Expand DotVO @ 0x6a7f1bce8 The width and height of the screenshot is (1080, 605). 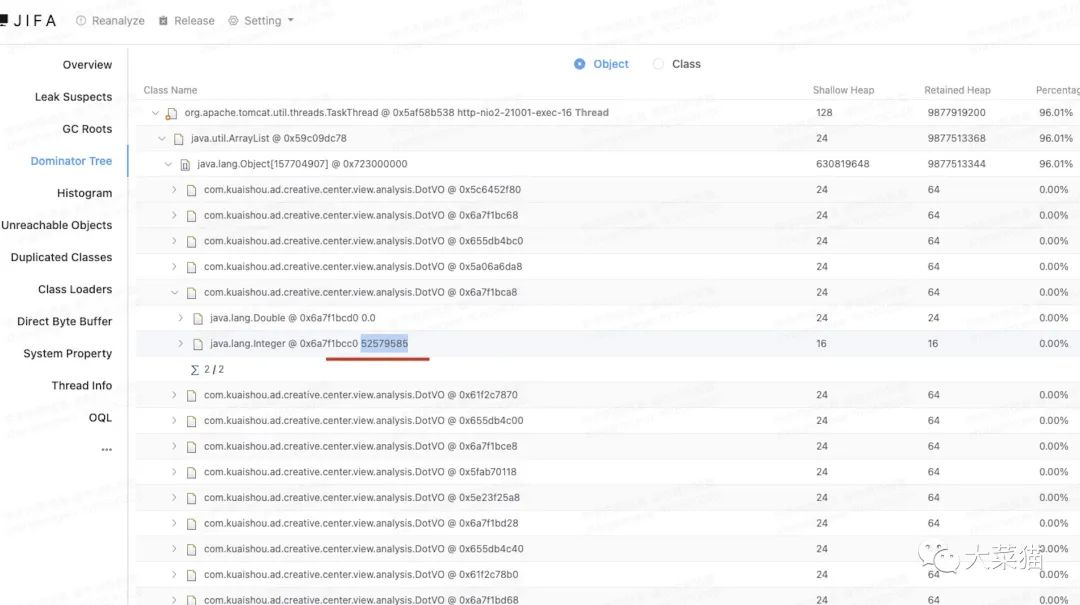click(174, 447)
